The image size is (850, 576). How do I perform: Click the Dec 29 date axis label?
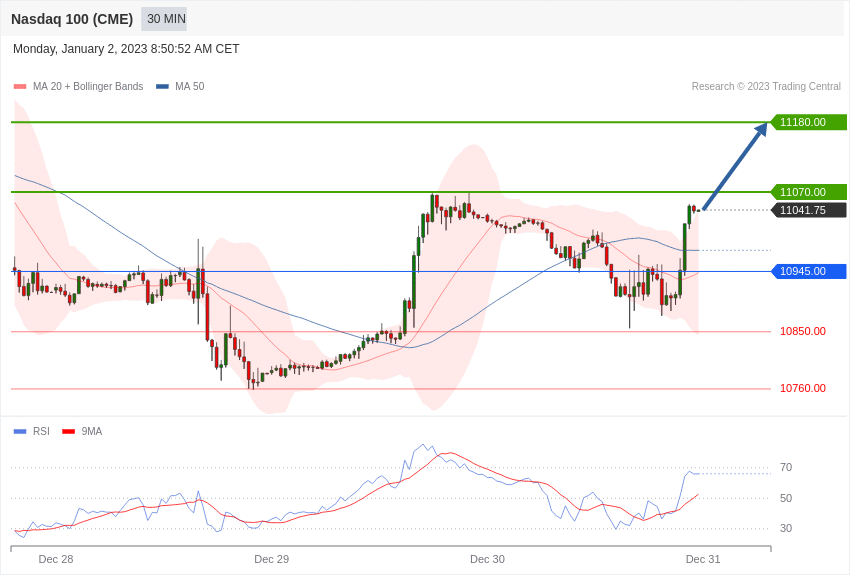pyautogui.click(x=272, y=559)
